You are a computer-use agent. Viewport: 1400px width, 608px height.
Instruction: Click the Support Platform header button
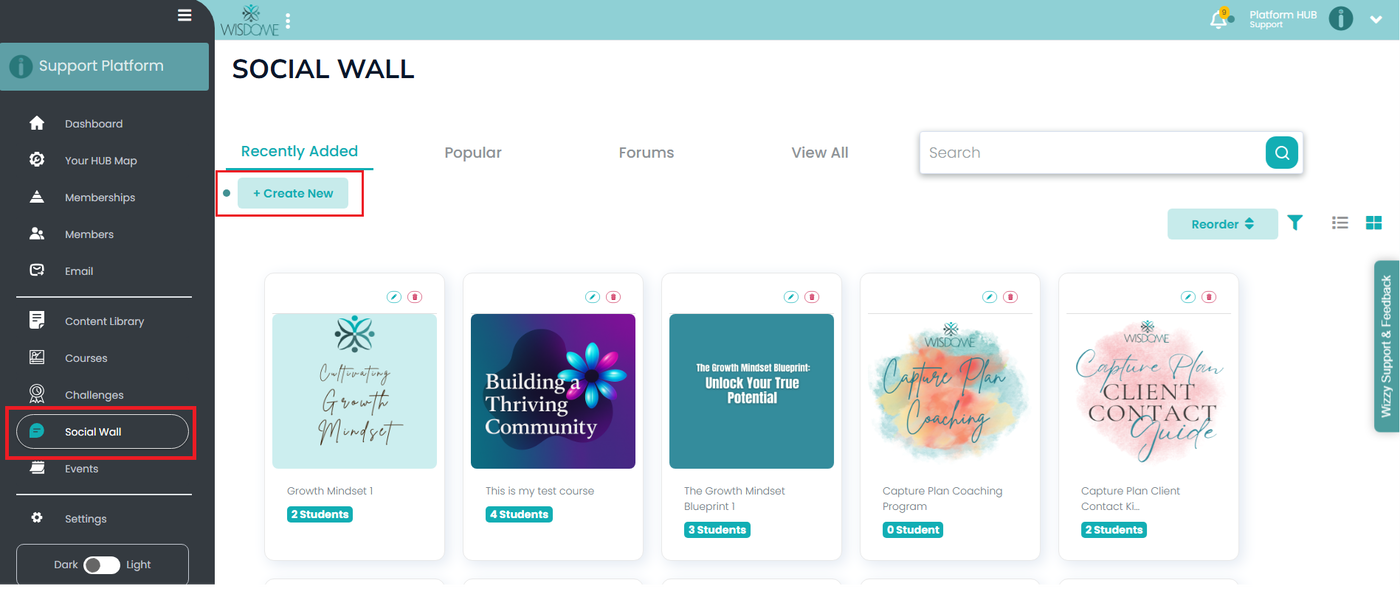(104, 66)
